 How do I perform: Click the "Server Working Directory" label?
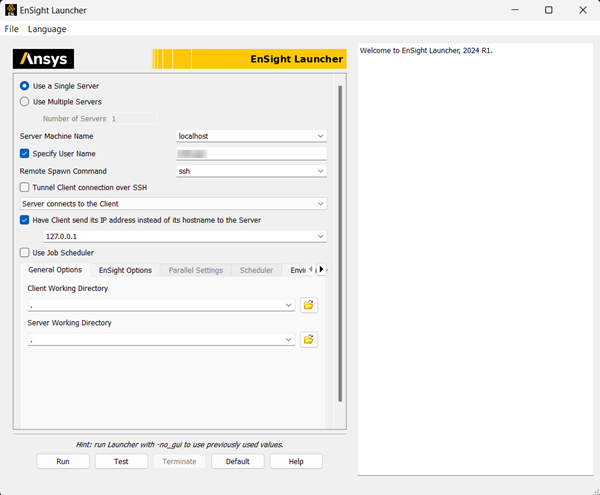click(69, 323)
